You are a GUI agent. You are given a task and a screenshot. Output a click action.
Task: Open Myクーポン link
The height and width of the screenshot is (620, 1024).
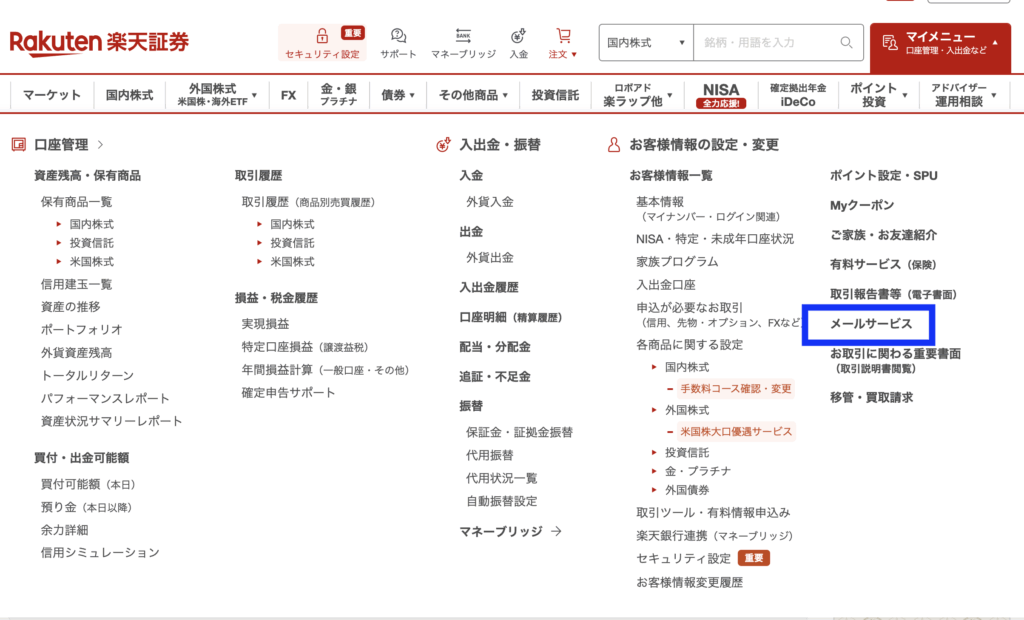(x=862, y=205)
